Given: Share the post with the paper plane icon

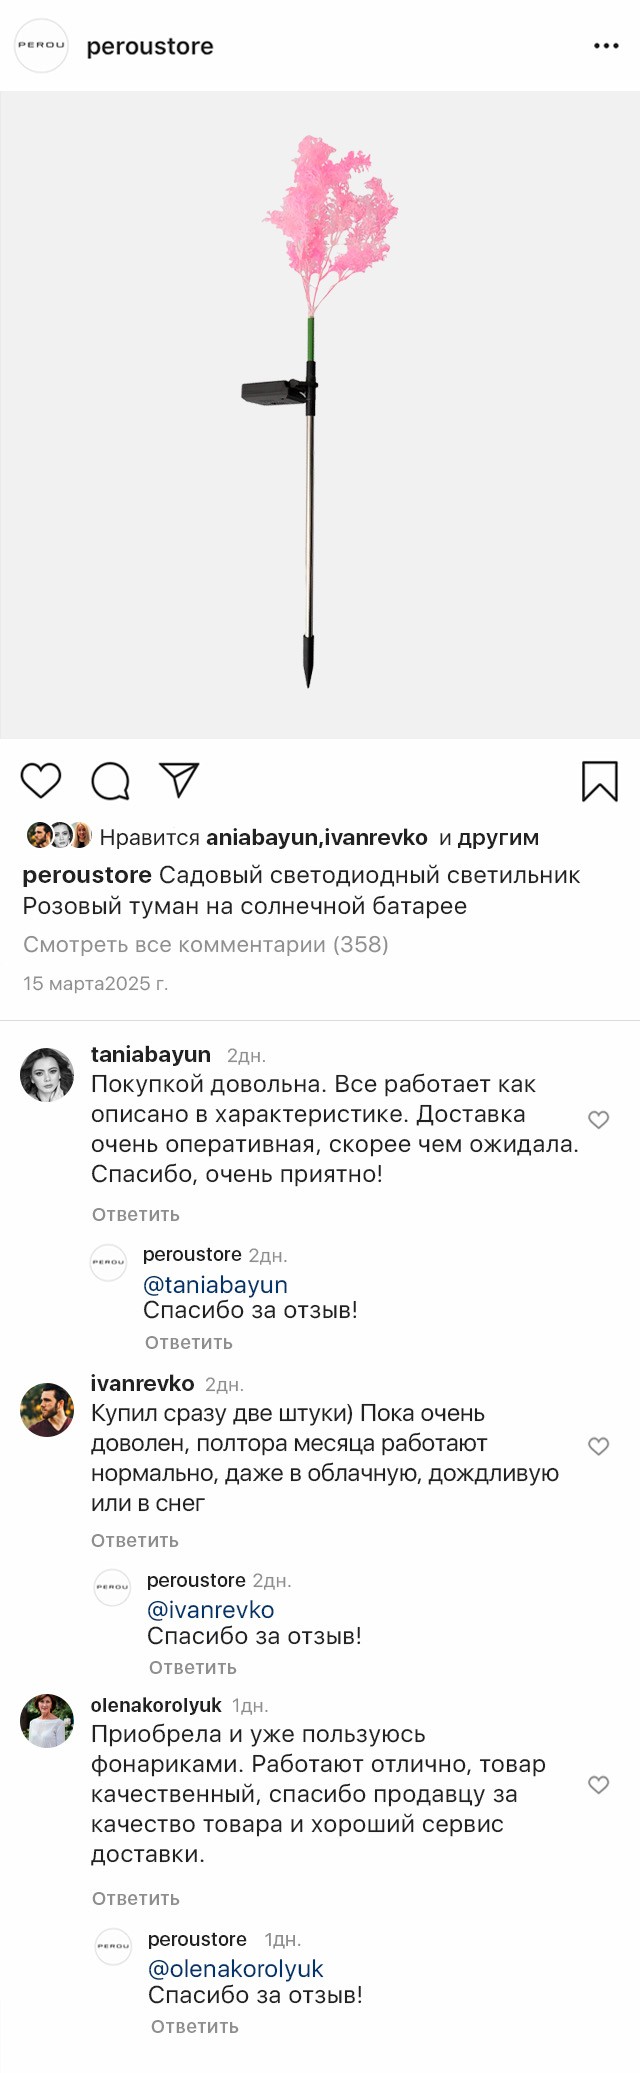Looking at the screenshot, I should pyautogui.click(x=179, y=780).
